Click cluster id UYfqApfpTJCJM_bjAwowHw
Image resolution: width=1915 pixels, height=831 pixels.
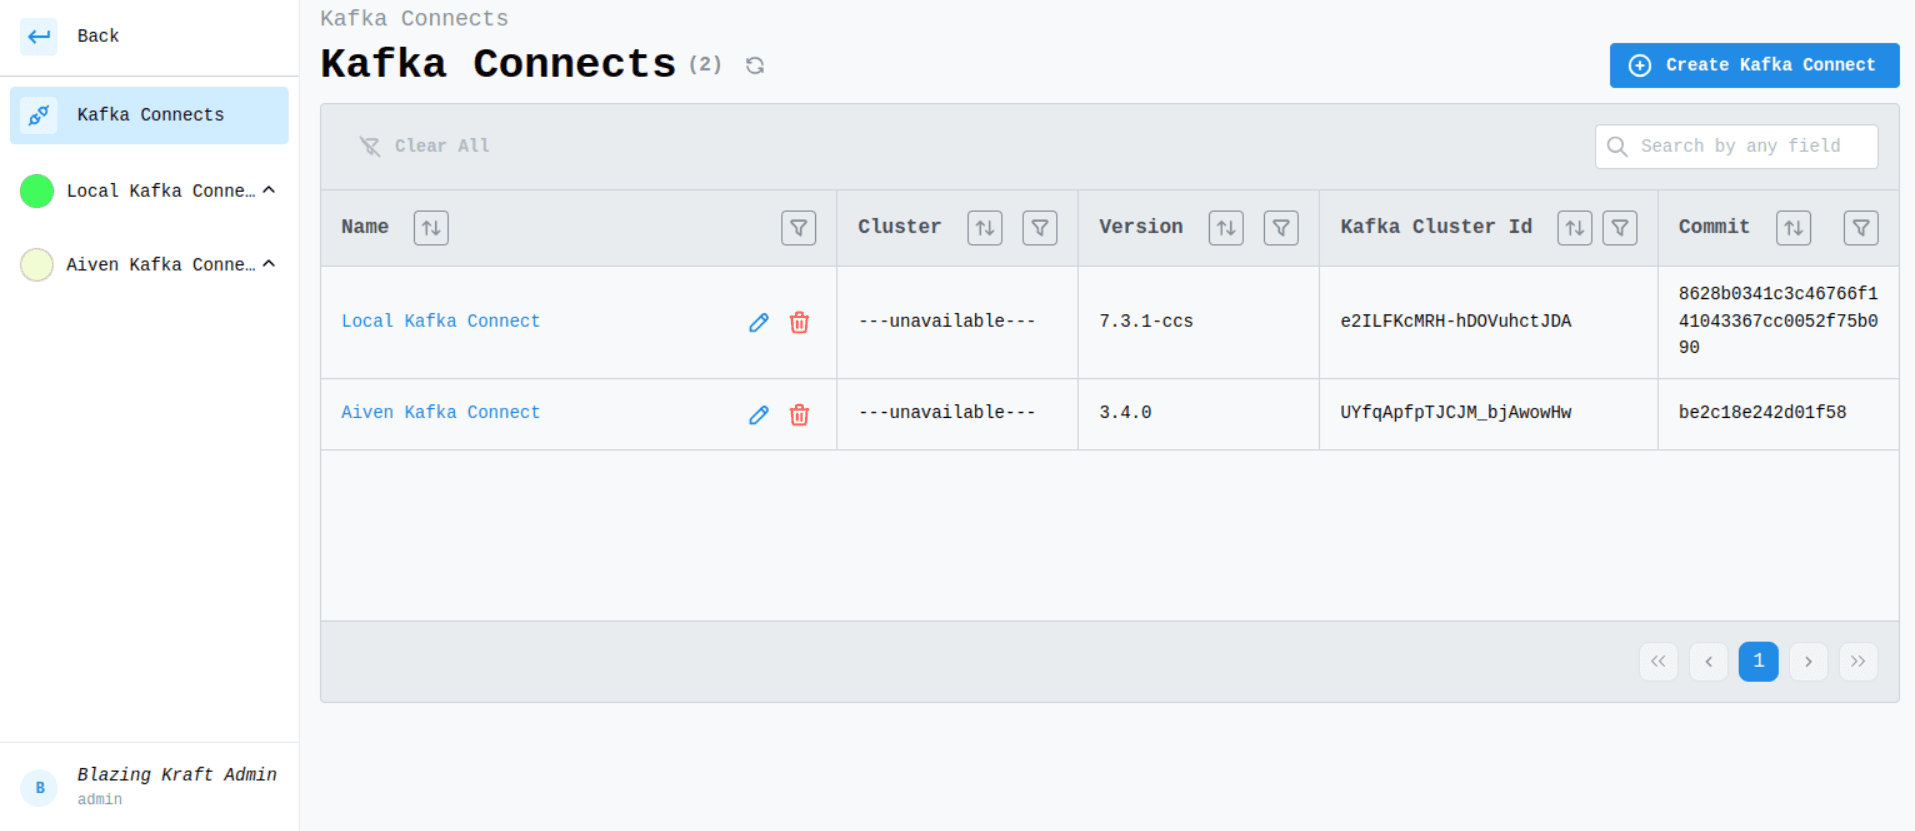click(x=1456, y=412)
